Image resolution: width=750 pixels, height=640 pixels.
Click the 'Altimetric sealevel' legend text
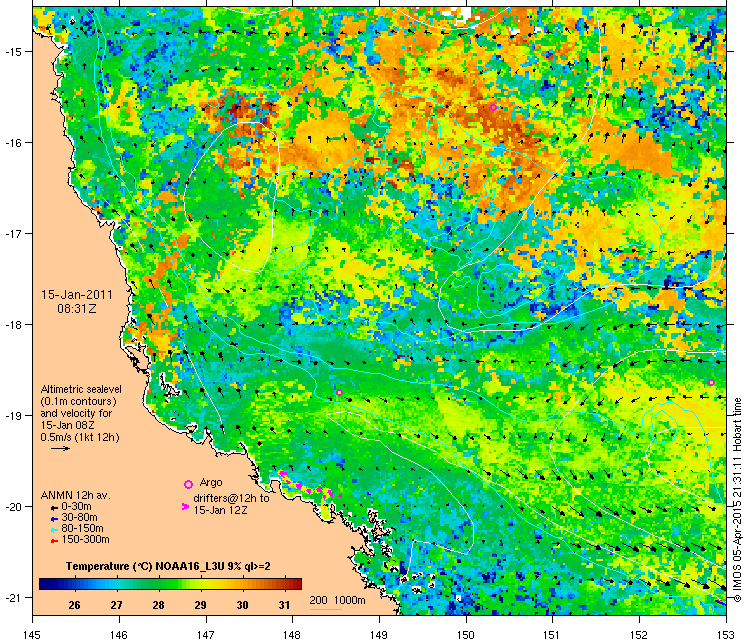coord(81,389)
